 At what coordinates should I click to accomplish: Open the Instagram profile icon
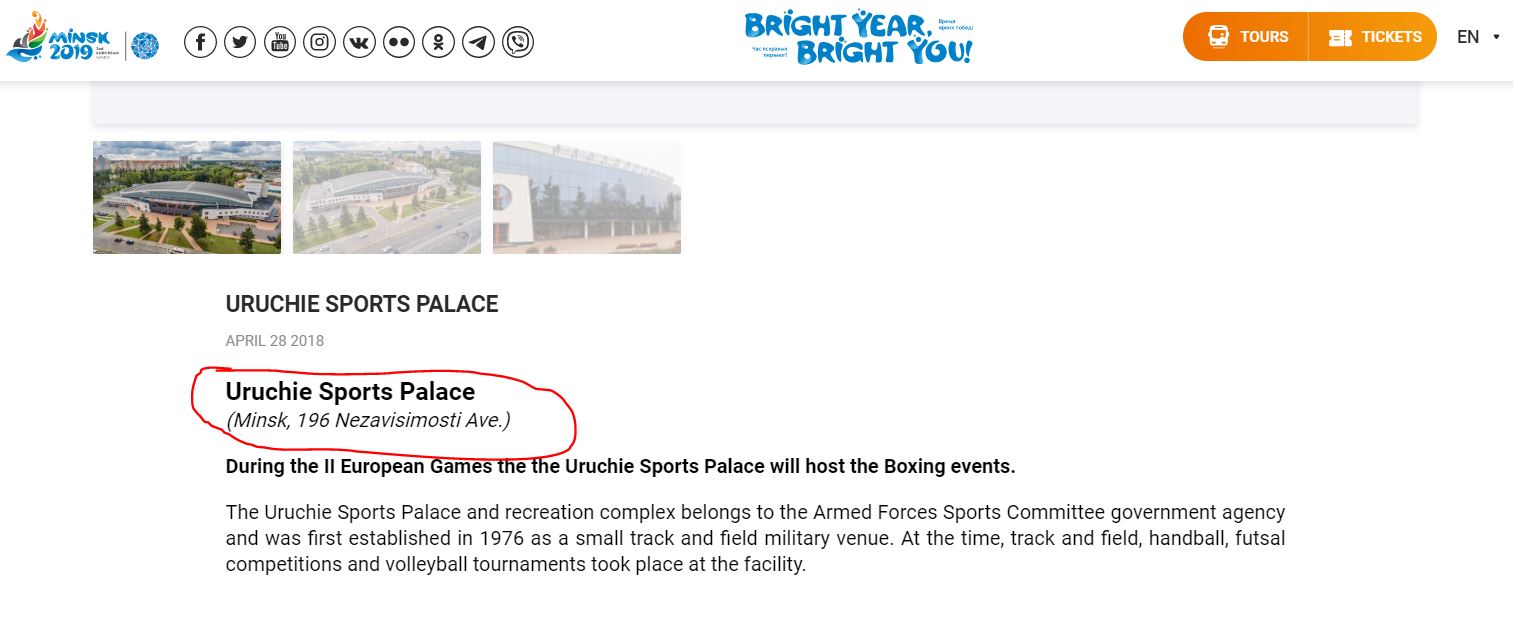coord(319,42)
